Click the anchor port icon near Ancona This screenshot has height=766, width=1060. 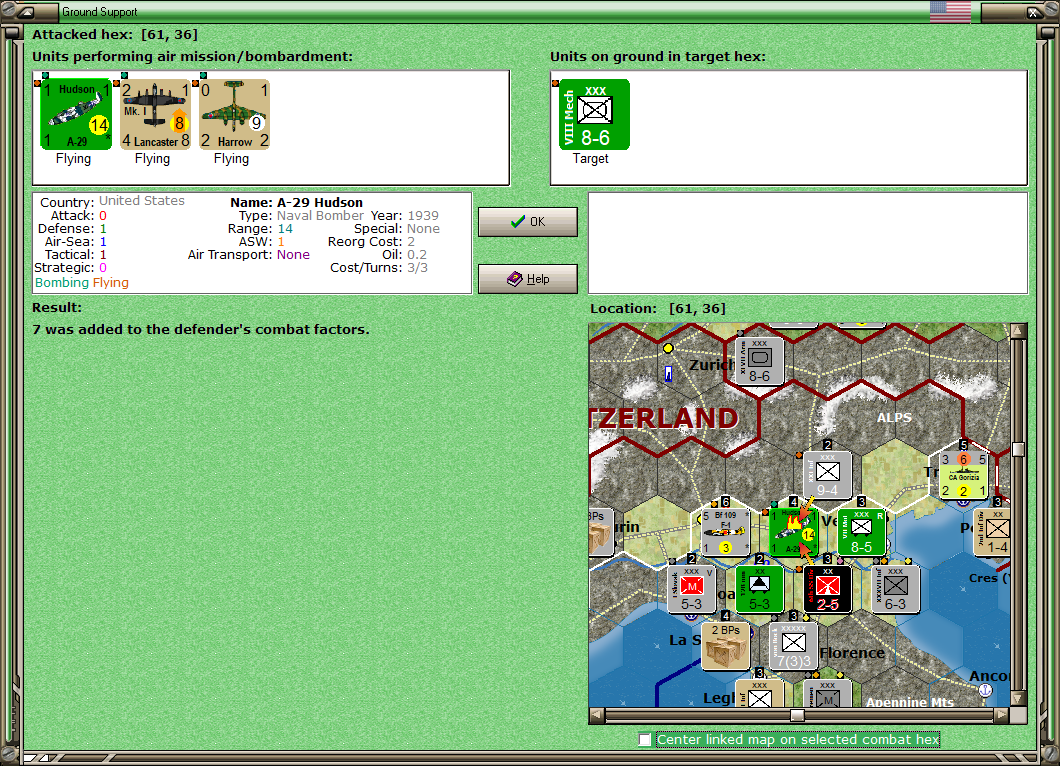(985, 690)
